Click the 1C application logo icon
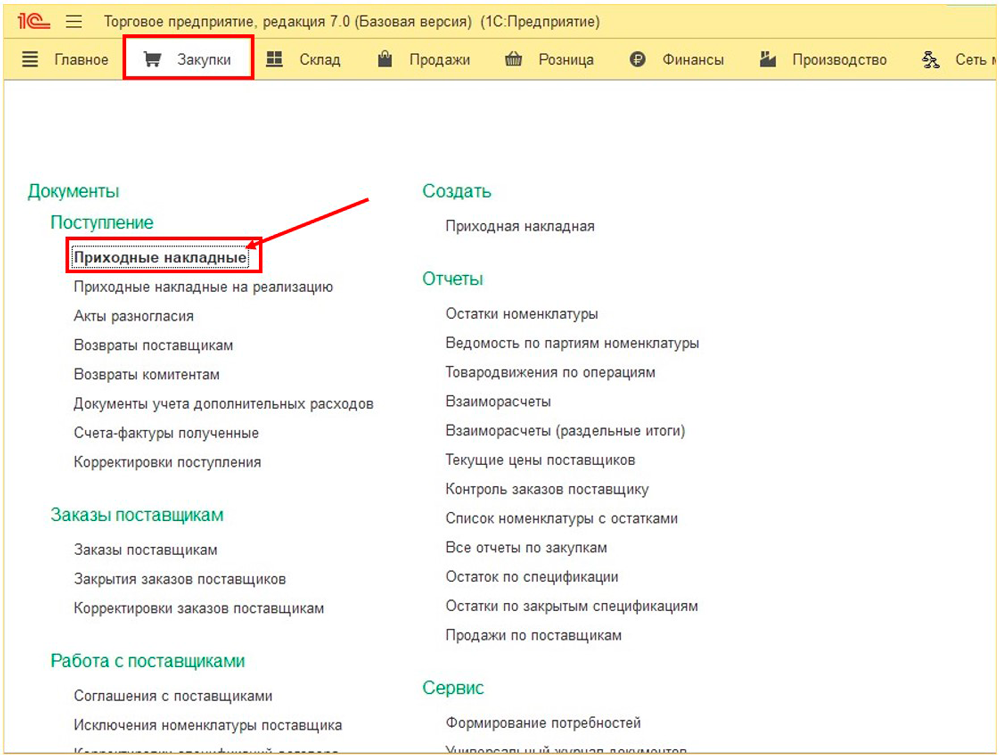The height and width of the screenshot is (755, 1000). (34, 21)
